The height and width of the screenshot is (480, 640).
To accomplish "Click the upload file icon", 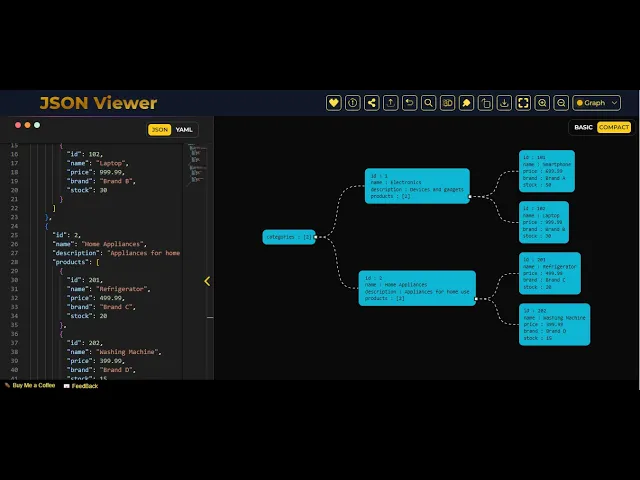I will (391, 103).
